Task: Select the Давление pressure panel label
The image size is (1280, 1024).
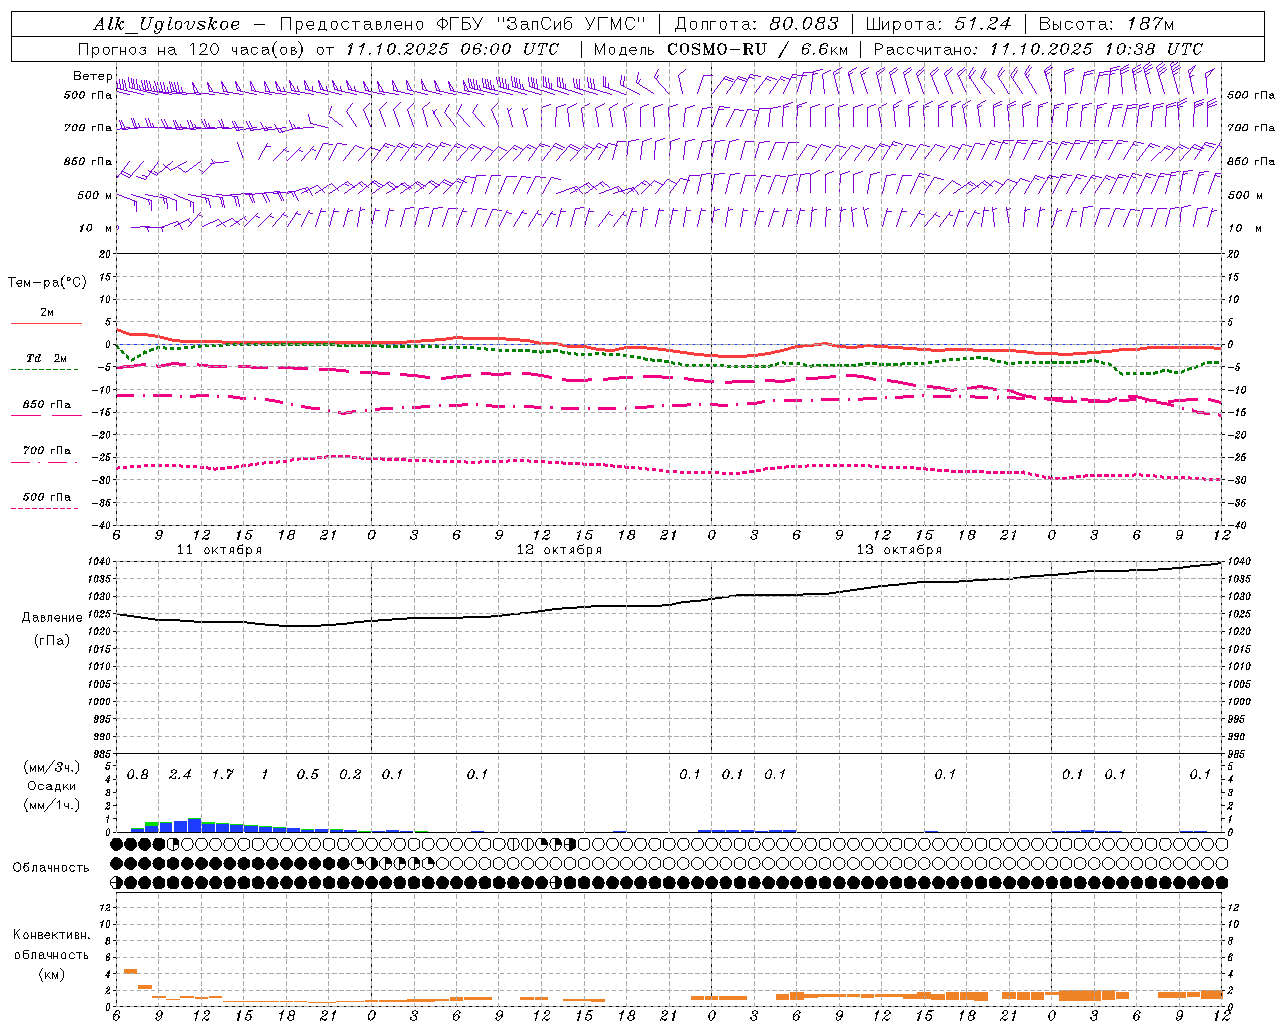Action: pyautogui.click(x=52, y=618)
